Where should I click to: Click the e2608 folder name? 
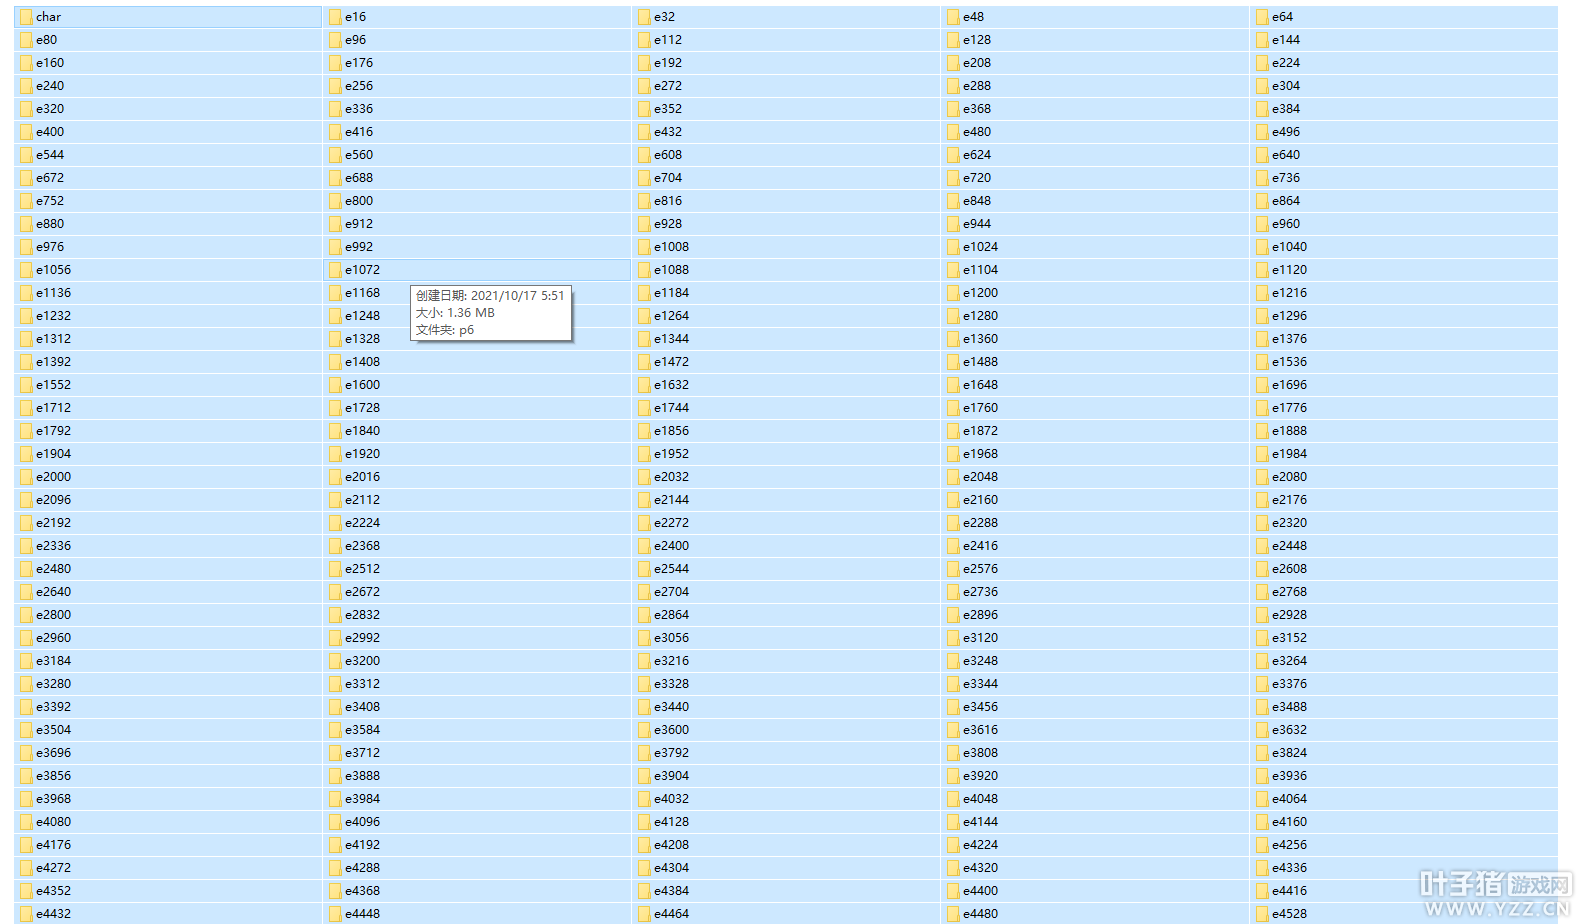1289,569
